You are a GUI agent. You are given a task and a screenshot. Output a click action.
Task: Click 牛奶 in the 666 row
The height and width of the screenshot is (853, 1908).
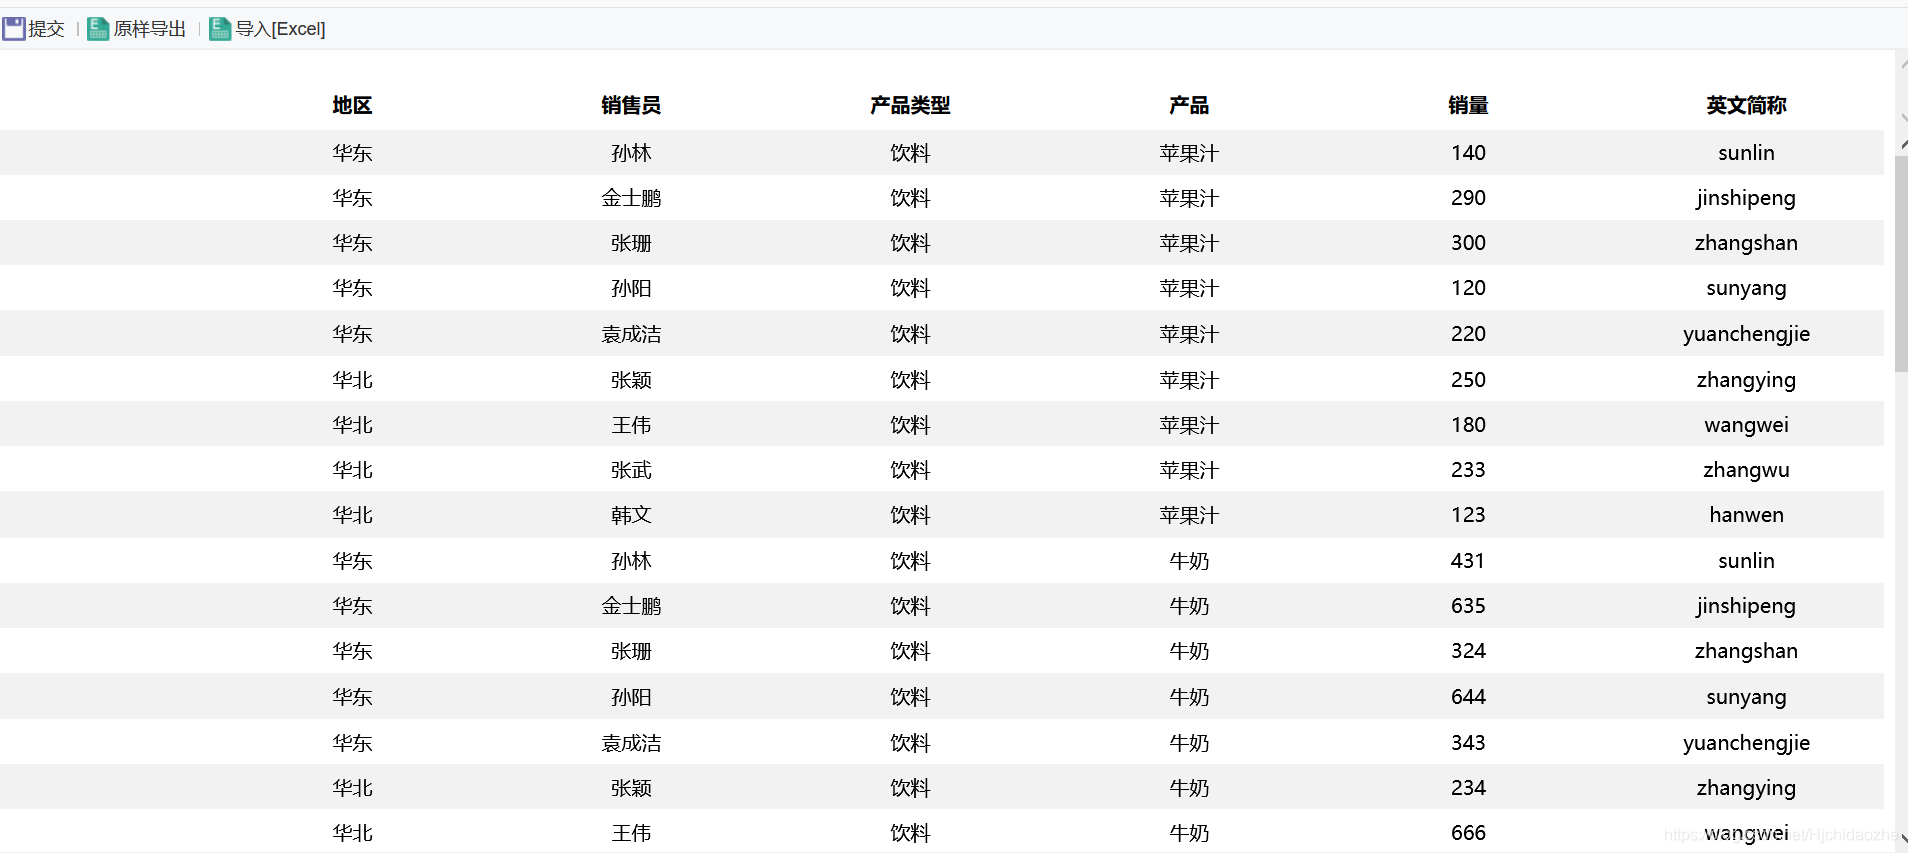[x=1189, y=833]
